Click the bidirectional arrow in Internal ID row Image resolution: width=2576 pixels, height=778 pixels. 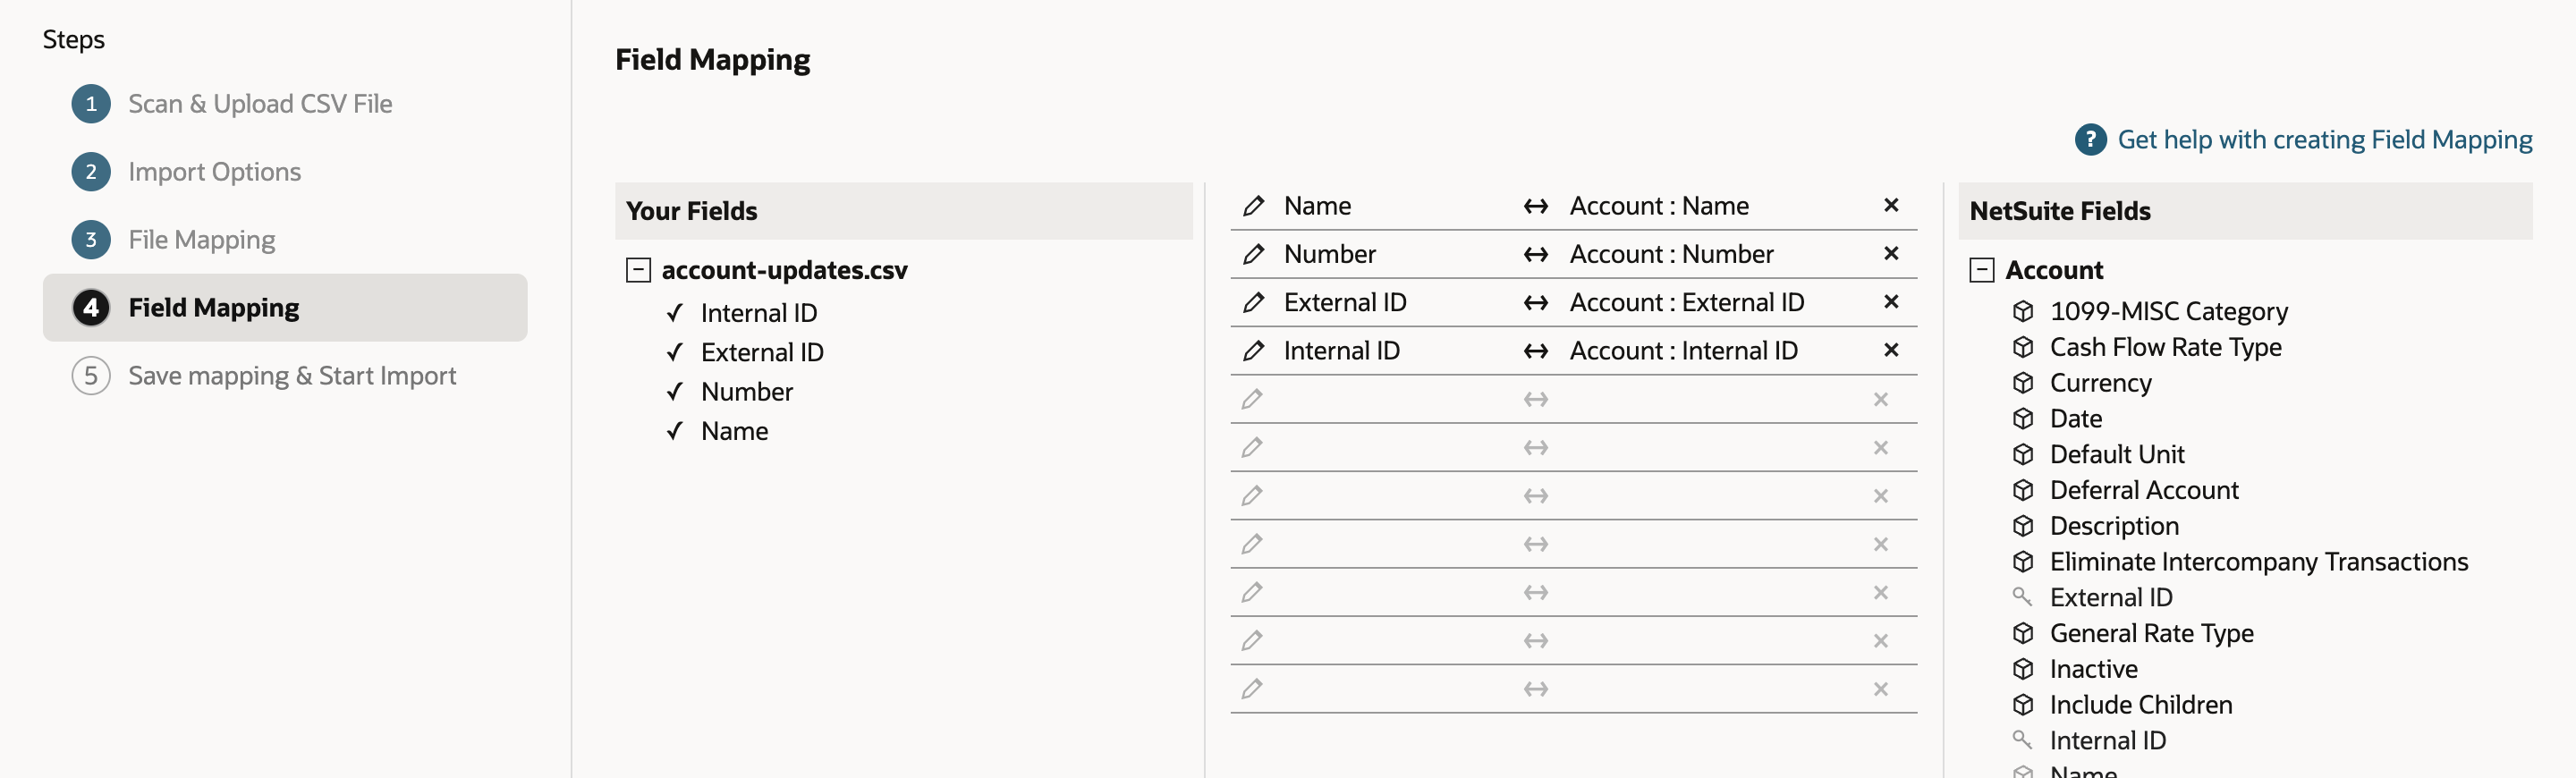1536,351
